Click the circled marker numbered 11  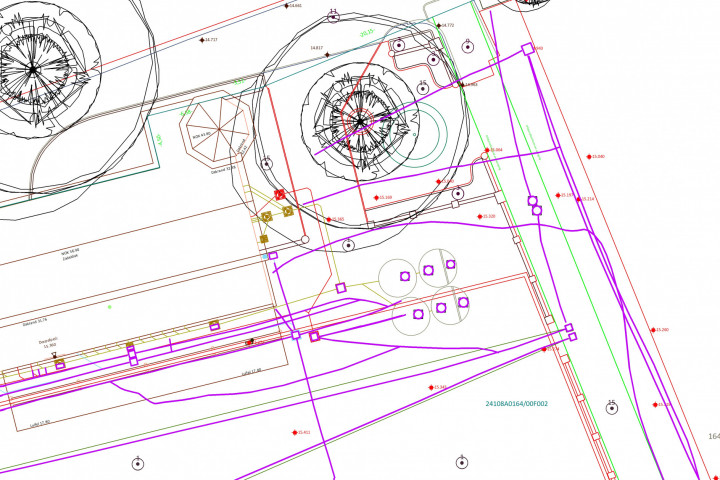333,15
